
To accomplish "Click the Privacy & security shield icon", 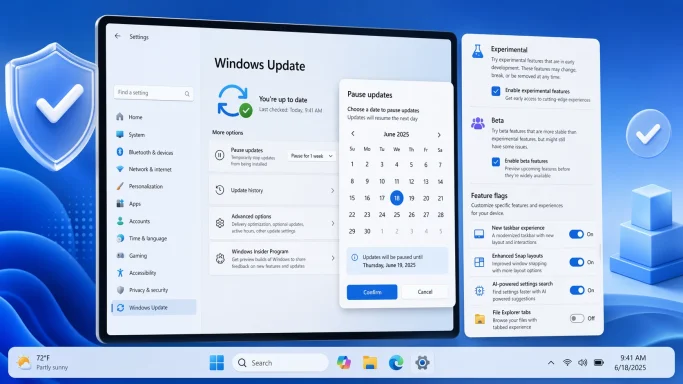I will pos(120,290).
